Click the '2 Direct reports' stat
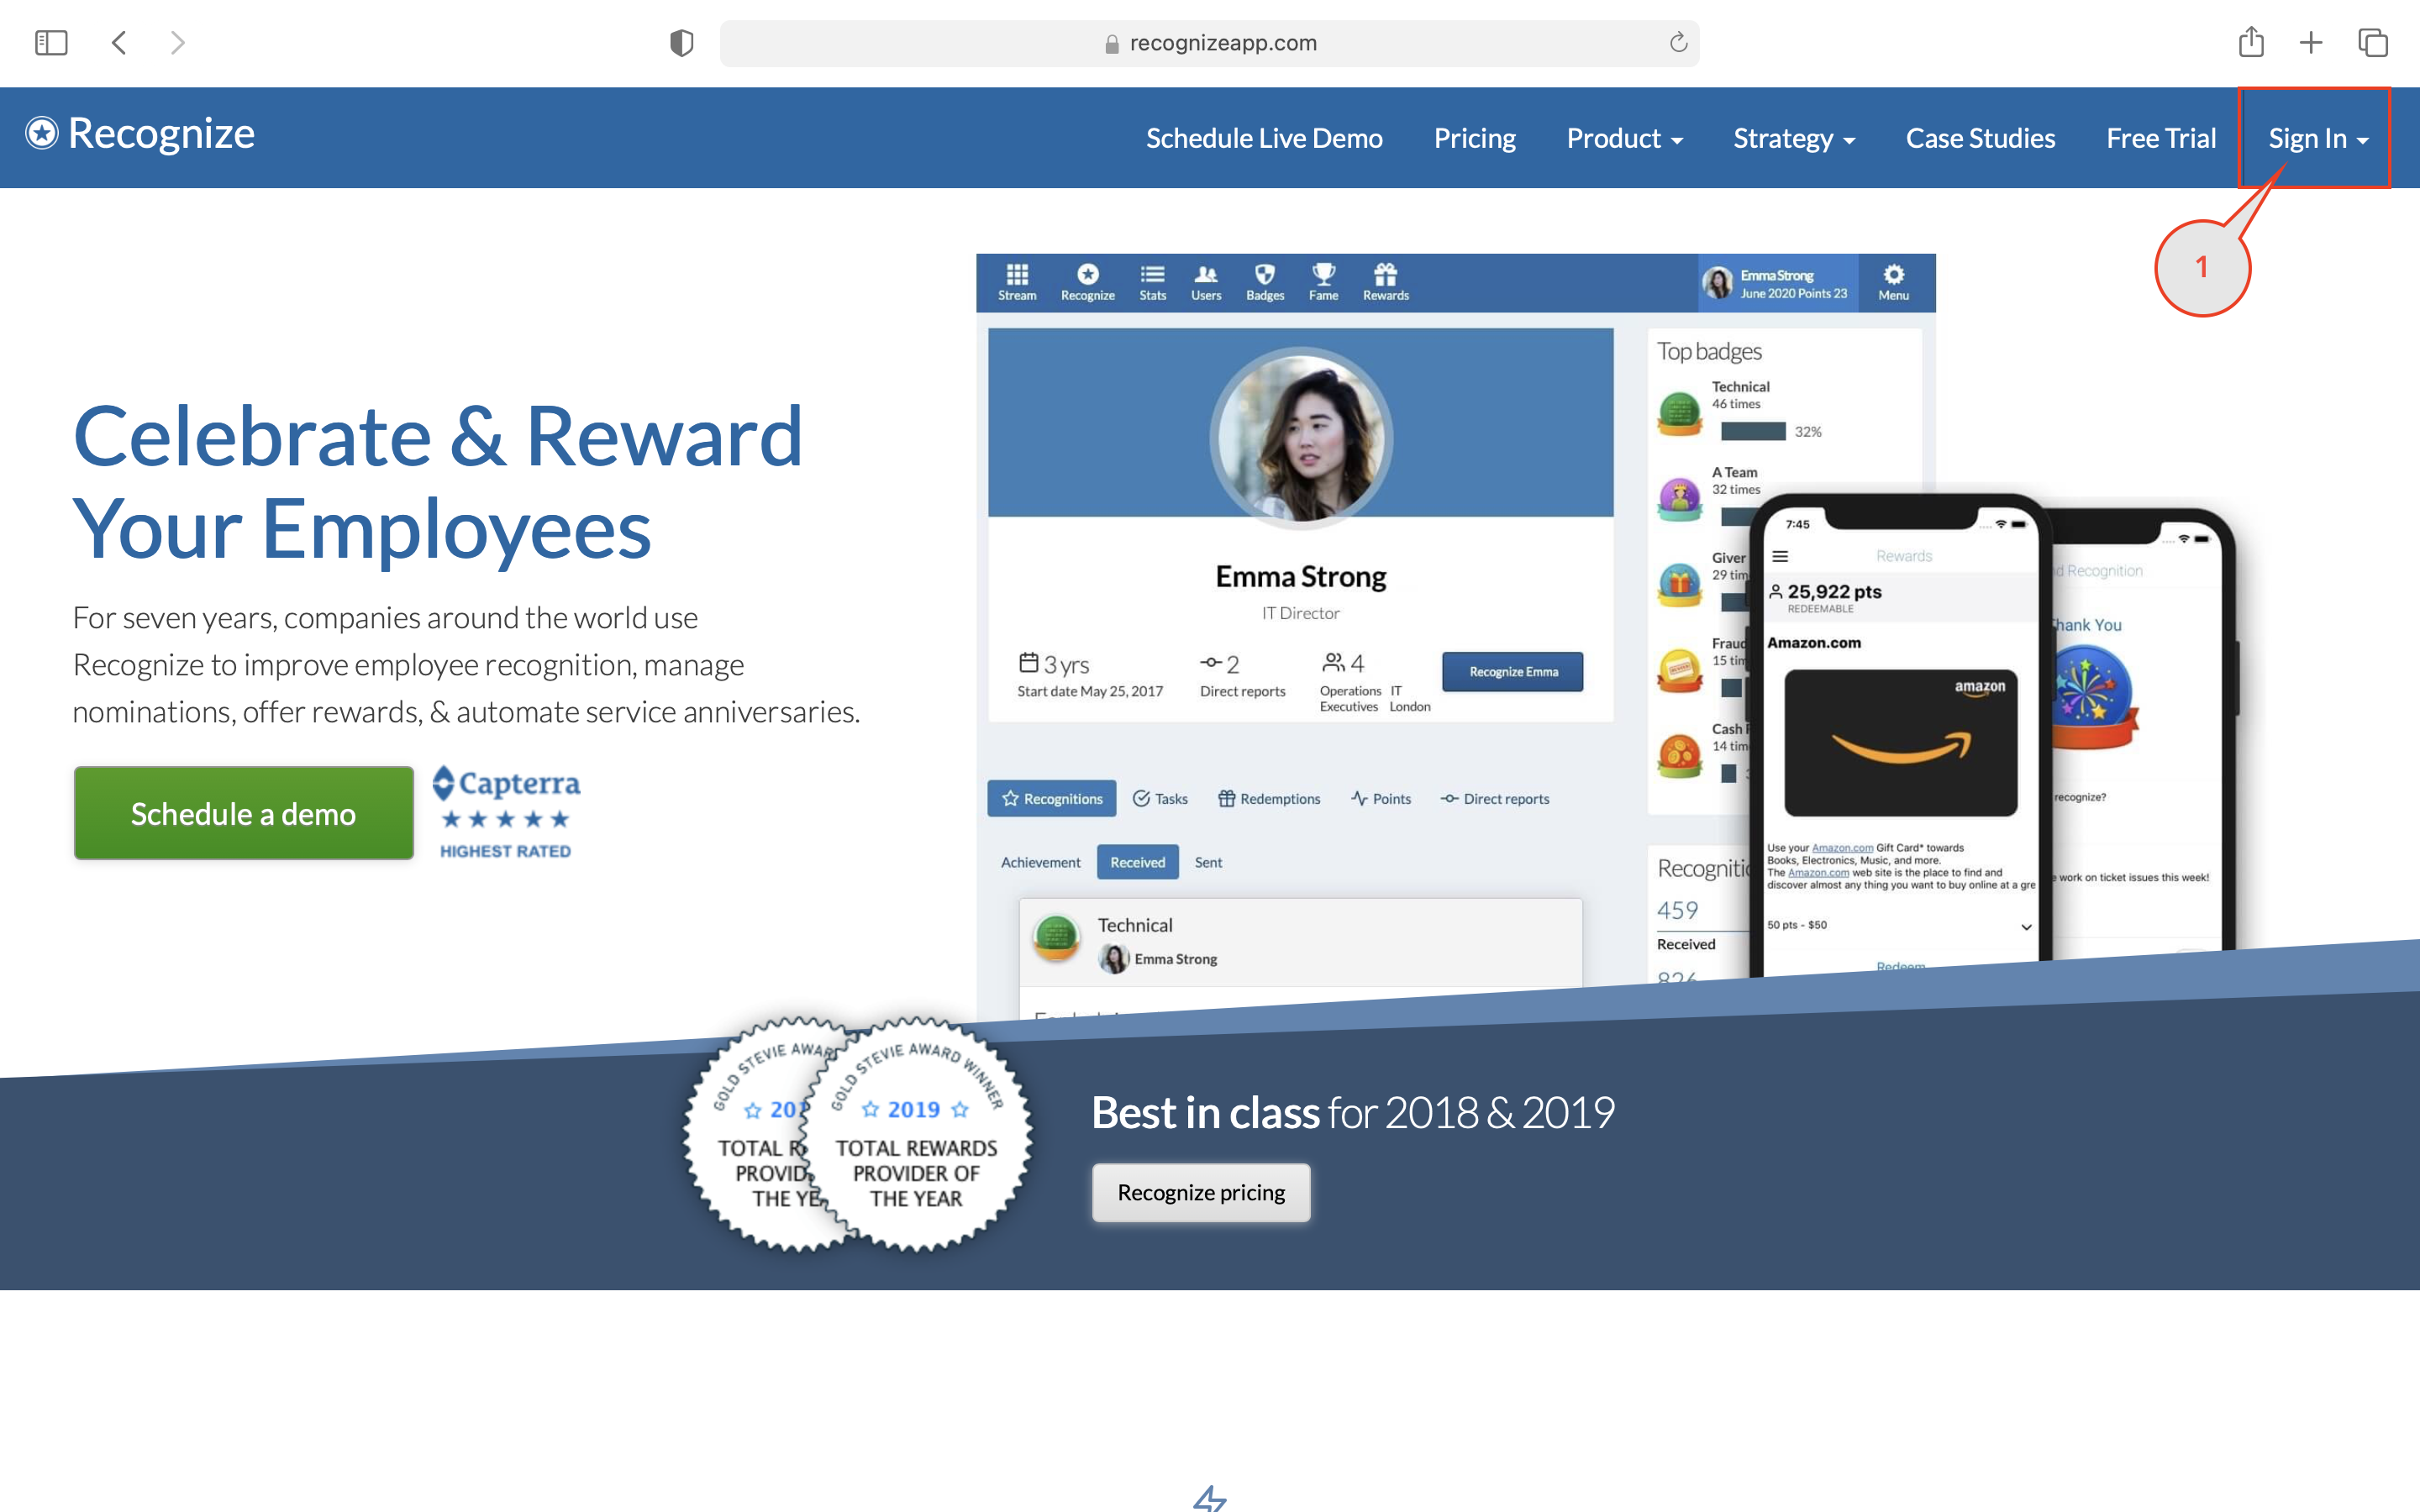 tap(1242, 675)
